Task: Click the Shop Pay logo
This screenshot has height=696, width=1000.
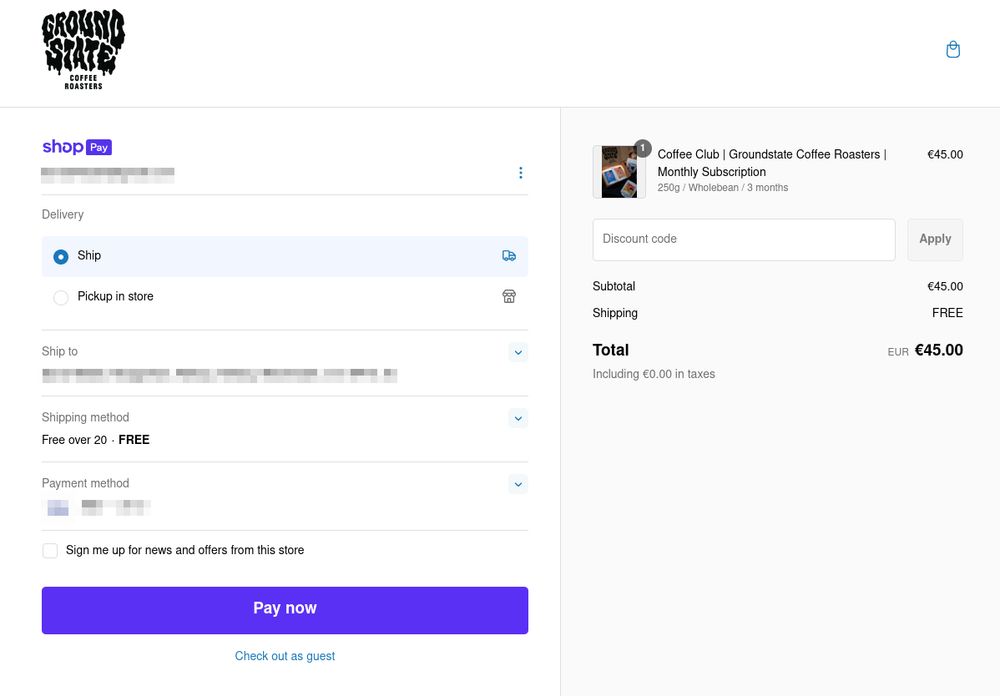Action: [77, 147]
